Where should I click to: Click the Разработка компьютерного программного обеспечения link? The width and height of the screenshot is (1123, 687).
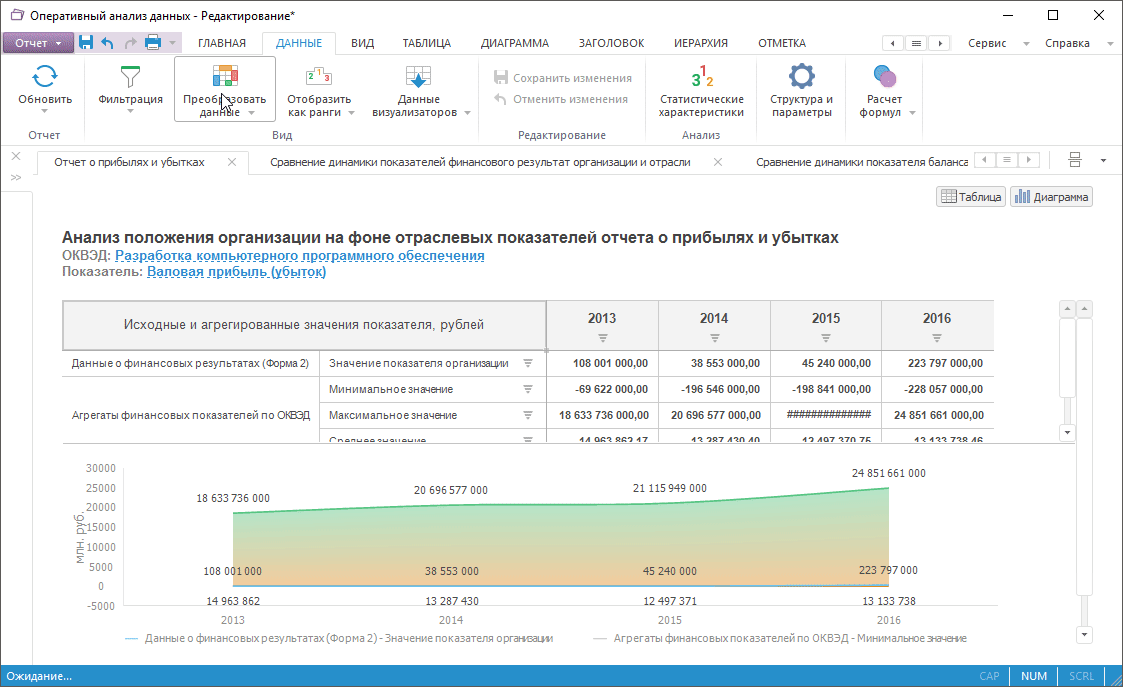click(300, 256)
